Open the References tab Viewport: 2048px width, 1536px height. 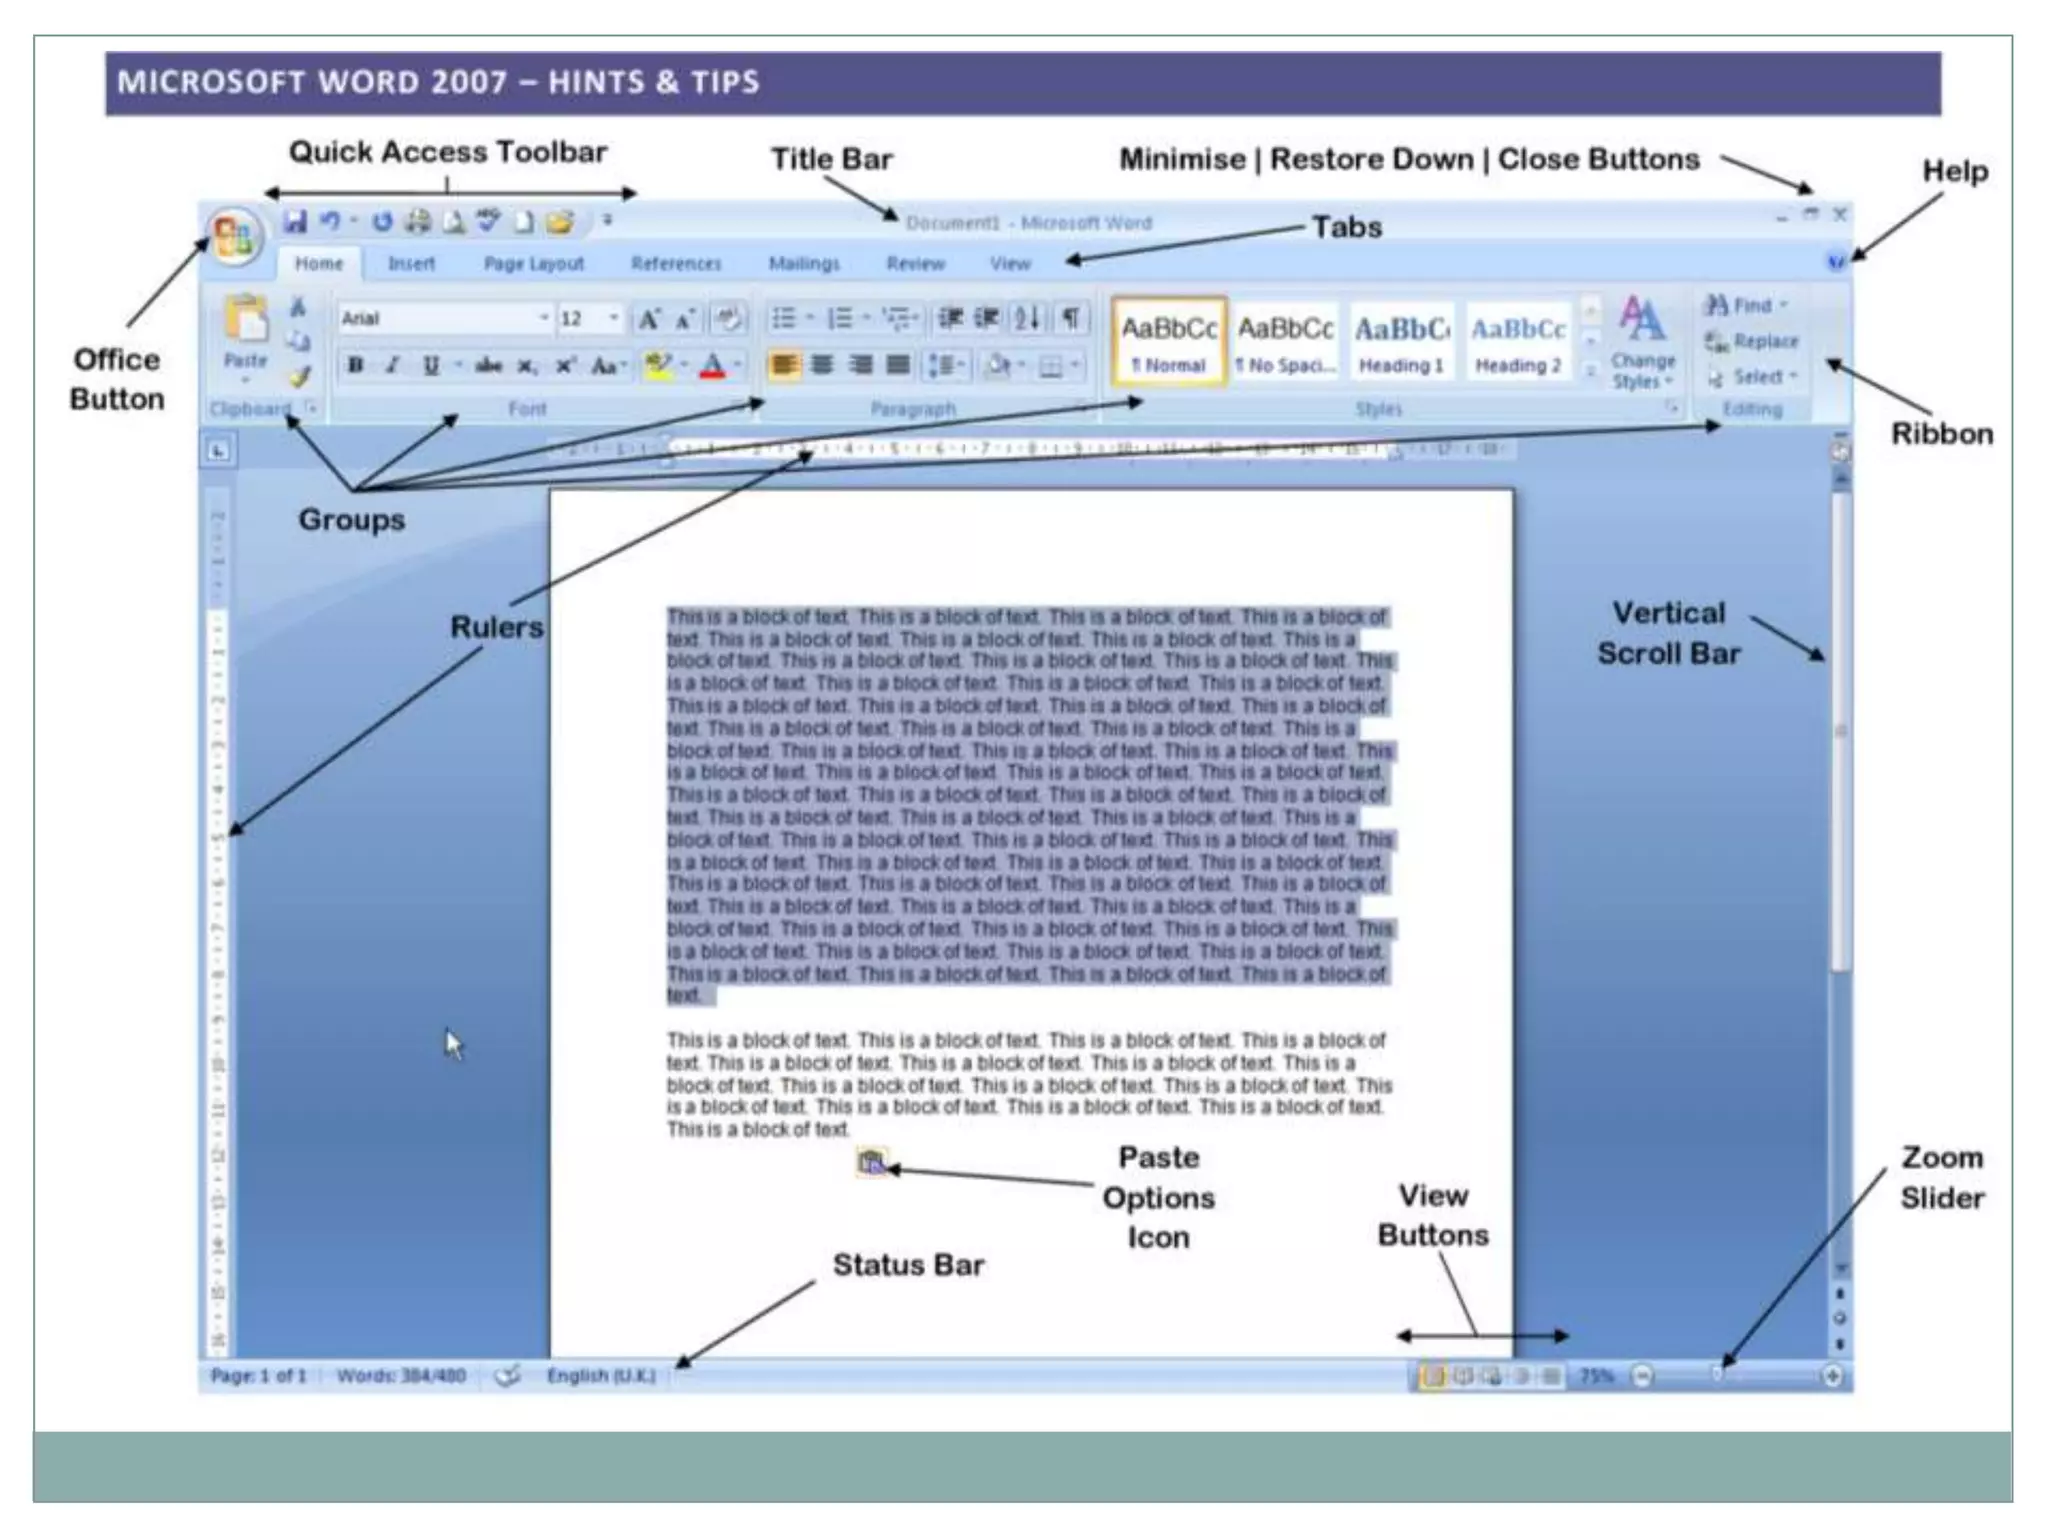(676, 263)
